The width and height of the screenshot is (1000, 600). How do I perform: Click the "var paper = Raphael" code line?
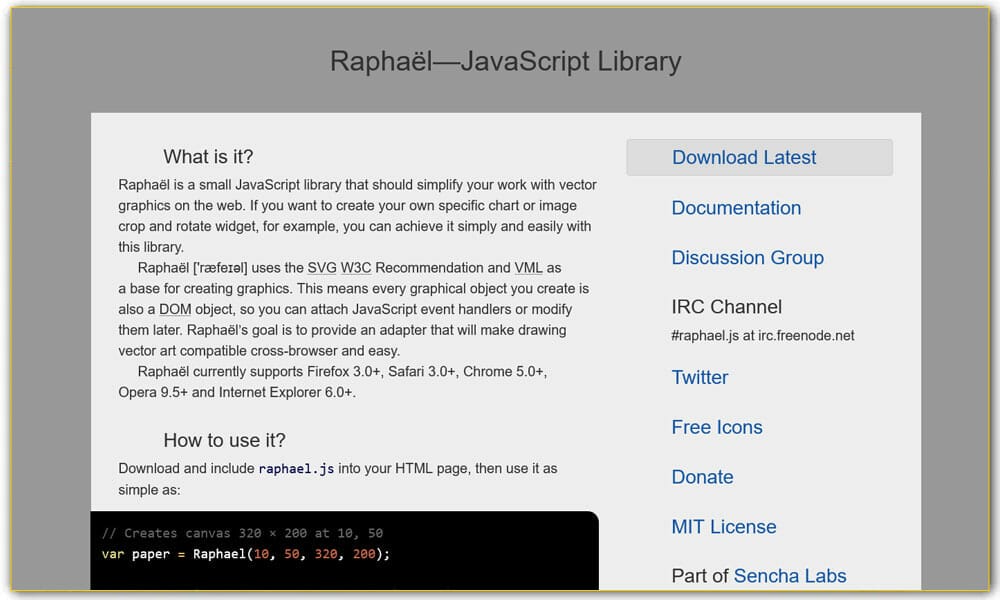click(245, 554)
